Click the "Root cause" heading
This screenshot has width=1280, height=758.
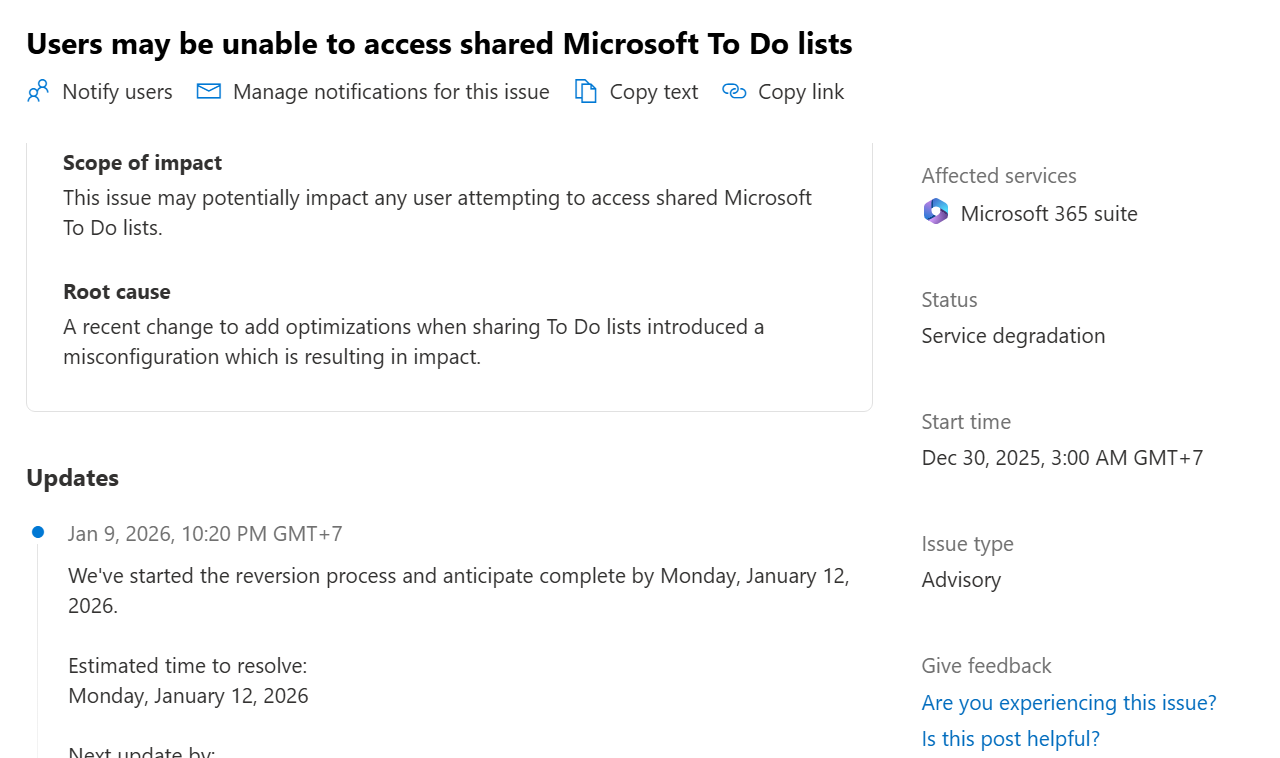pos(116,292)
